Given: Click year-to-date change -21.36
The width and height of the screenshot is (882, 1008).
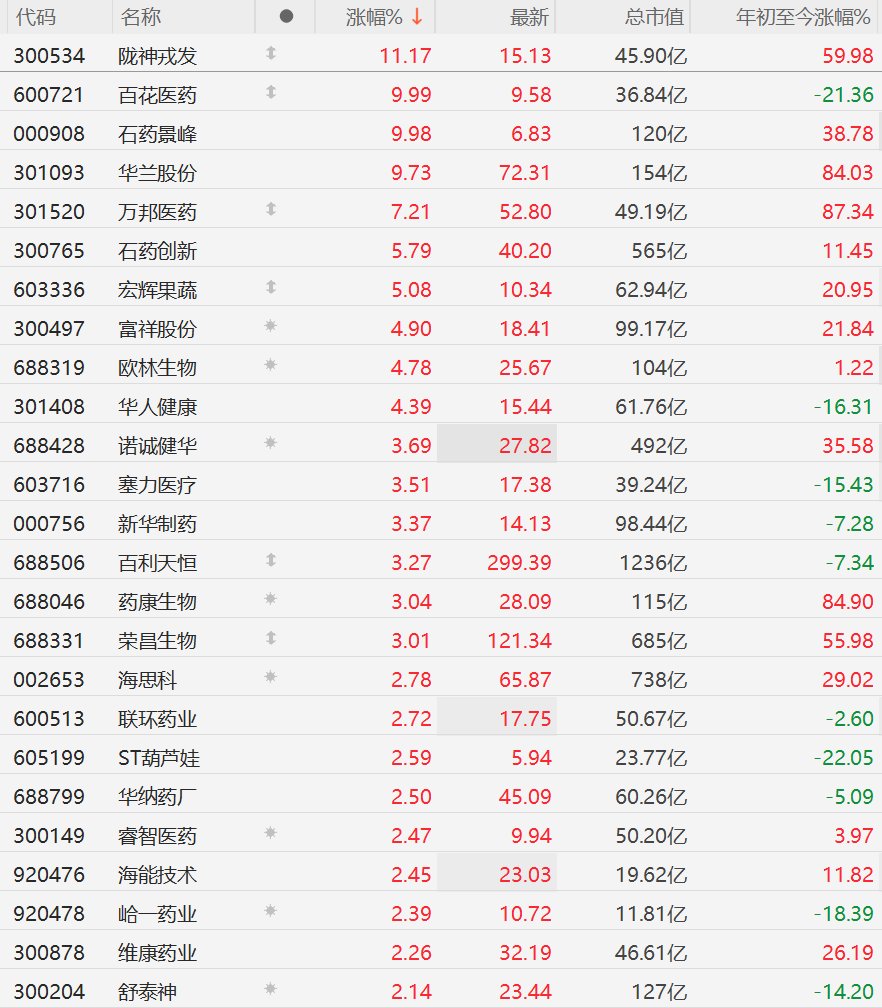Looking at the screenshot, I should [x=843, y=95].
